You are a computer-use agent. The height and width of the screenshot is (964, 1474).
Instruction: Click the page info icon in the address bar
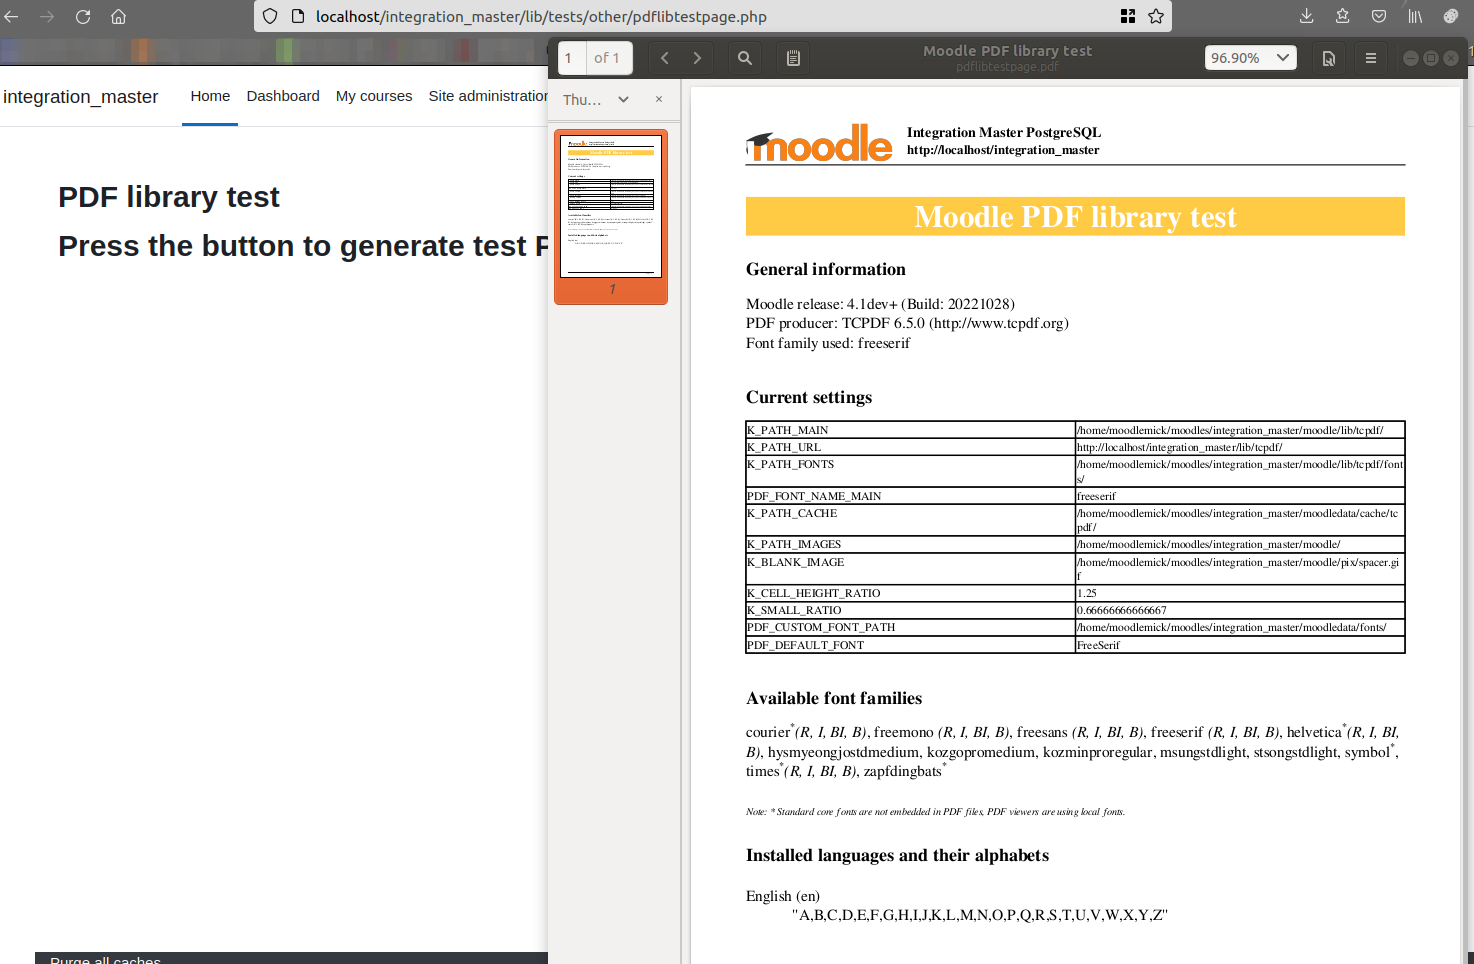pos(297,16)
